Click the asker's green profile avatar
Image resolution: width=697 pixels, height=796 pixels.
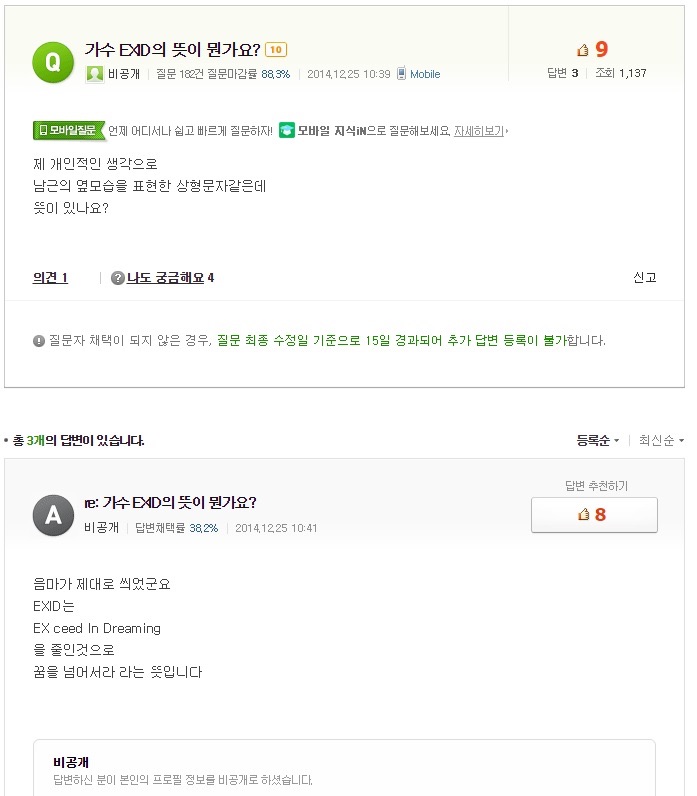pyautogui.click(x=94, y=74)
